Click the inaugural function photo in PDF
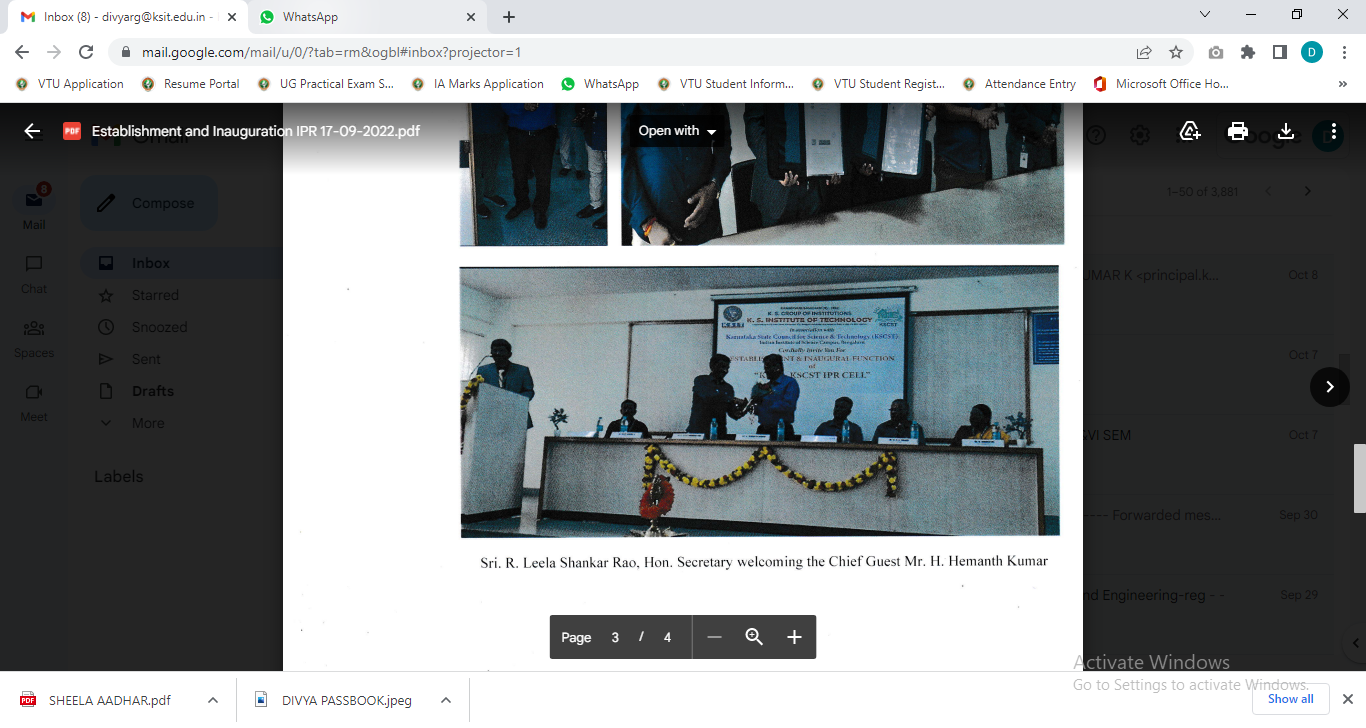Screen dimensions: 1366x728 [759, 401]
